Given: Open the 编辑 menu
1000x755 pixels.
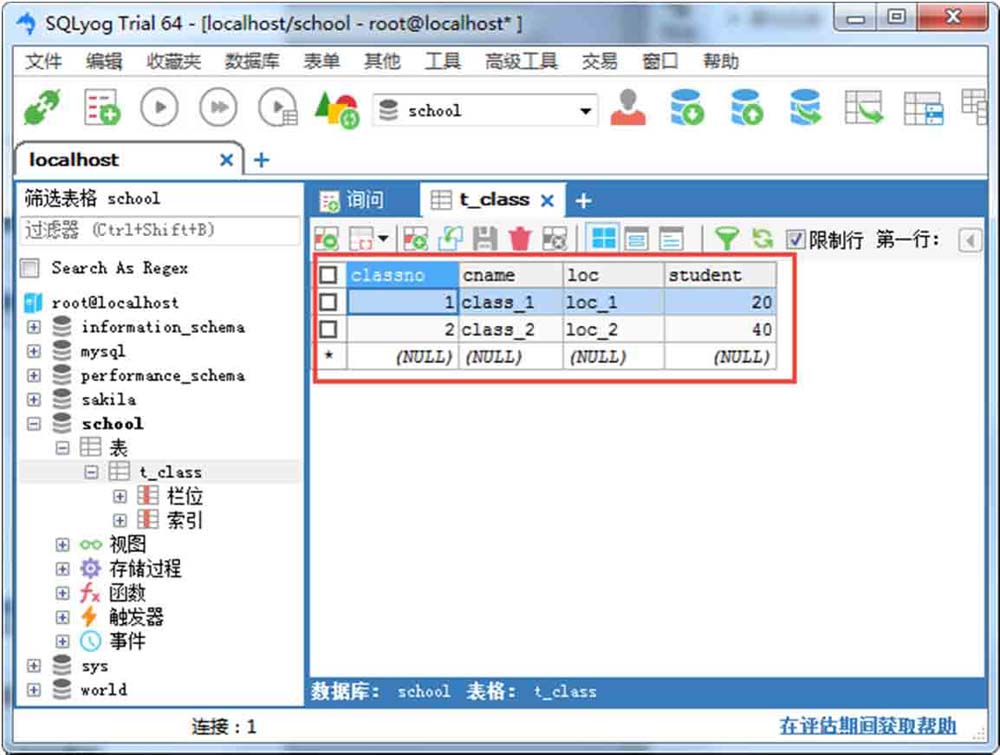Looking at the screenshot, I should [104, 61].
